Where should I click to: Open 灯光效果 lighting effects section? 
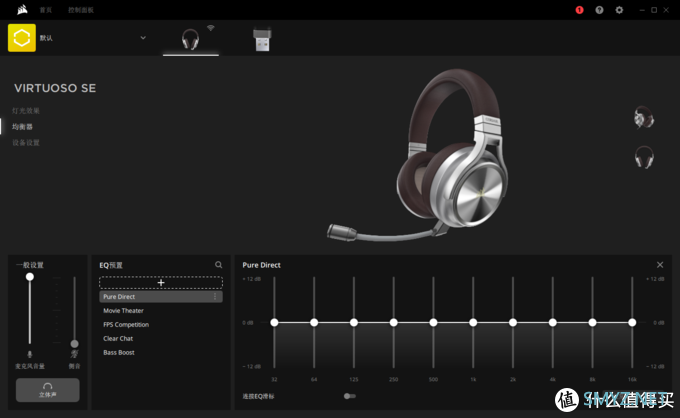click(26, 111)
